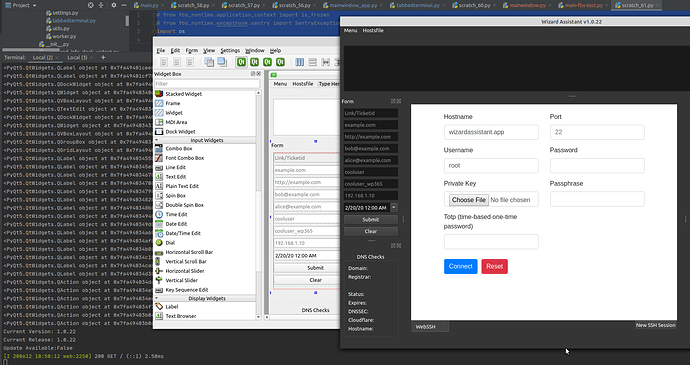The width and height of the screenshot is (690, 365).
Task: Select the Time Edit clock icon
Action: coord(159,214)
